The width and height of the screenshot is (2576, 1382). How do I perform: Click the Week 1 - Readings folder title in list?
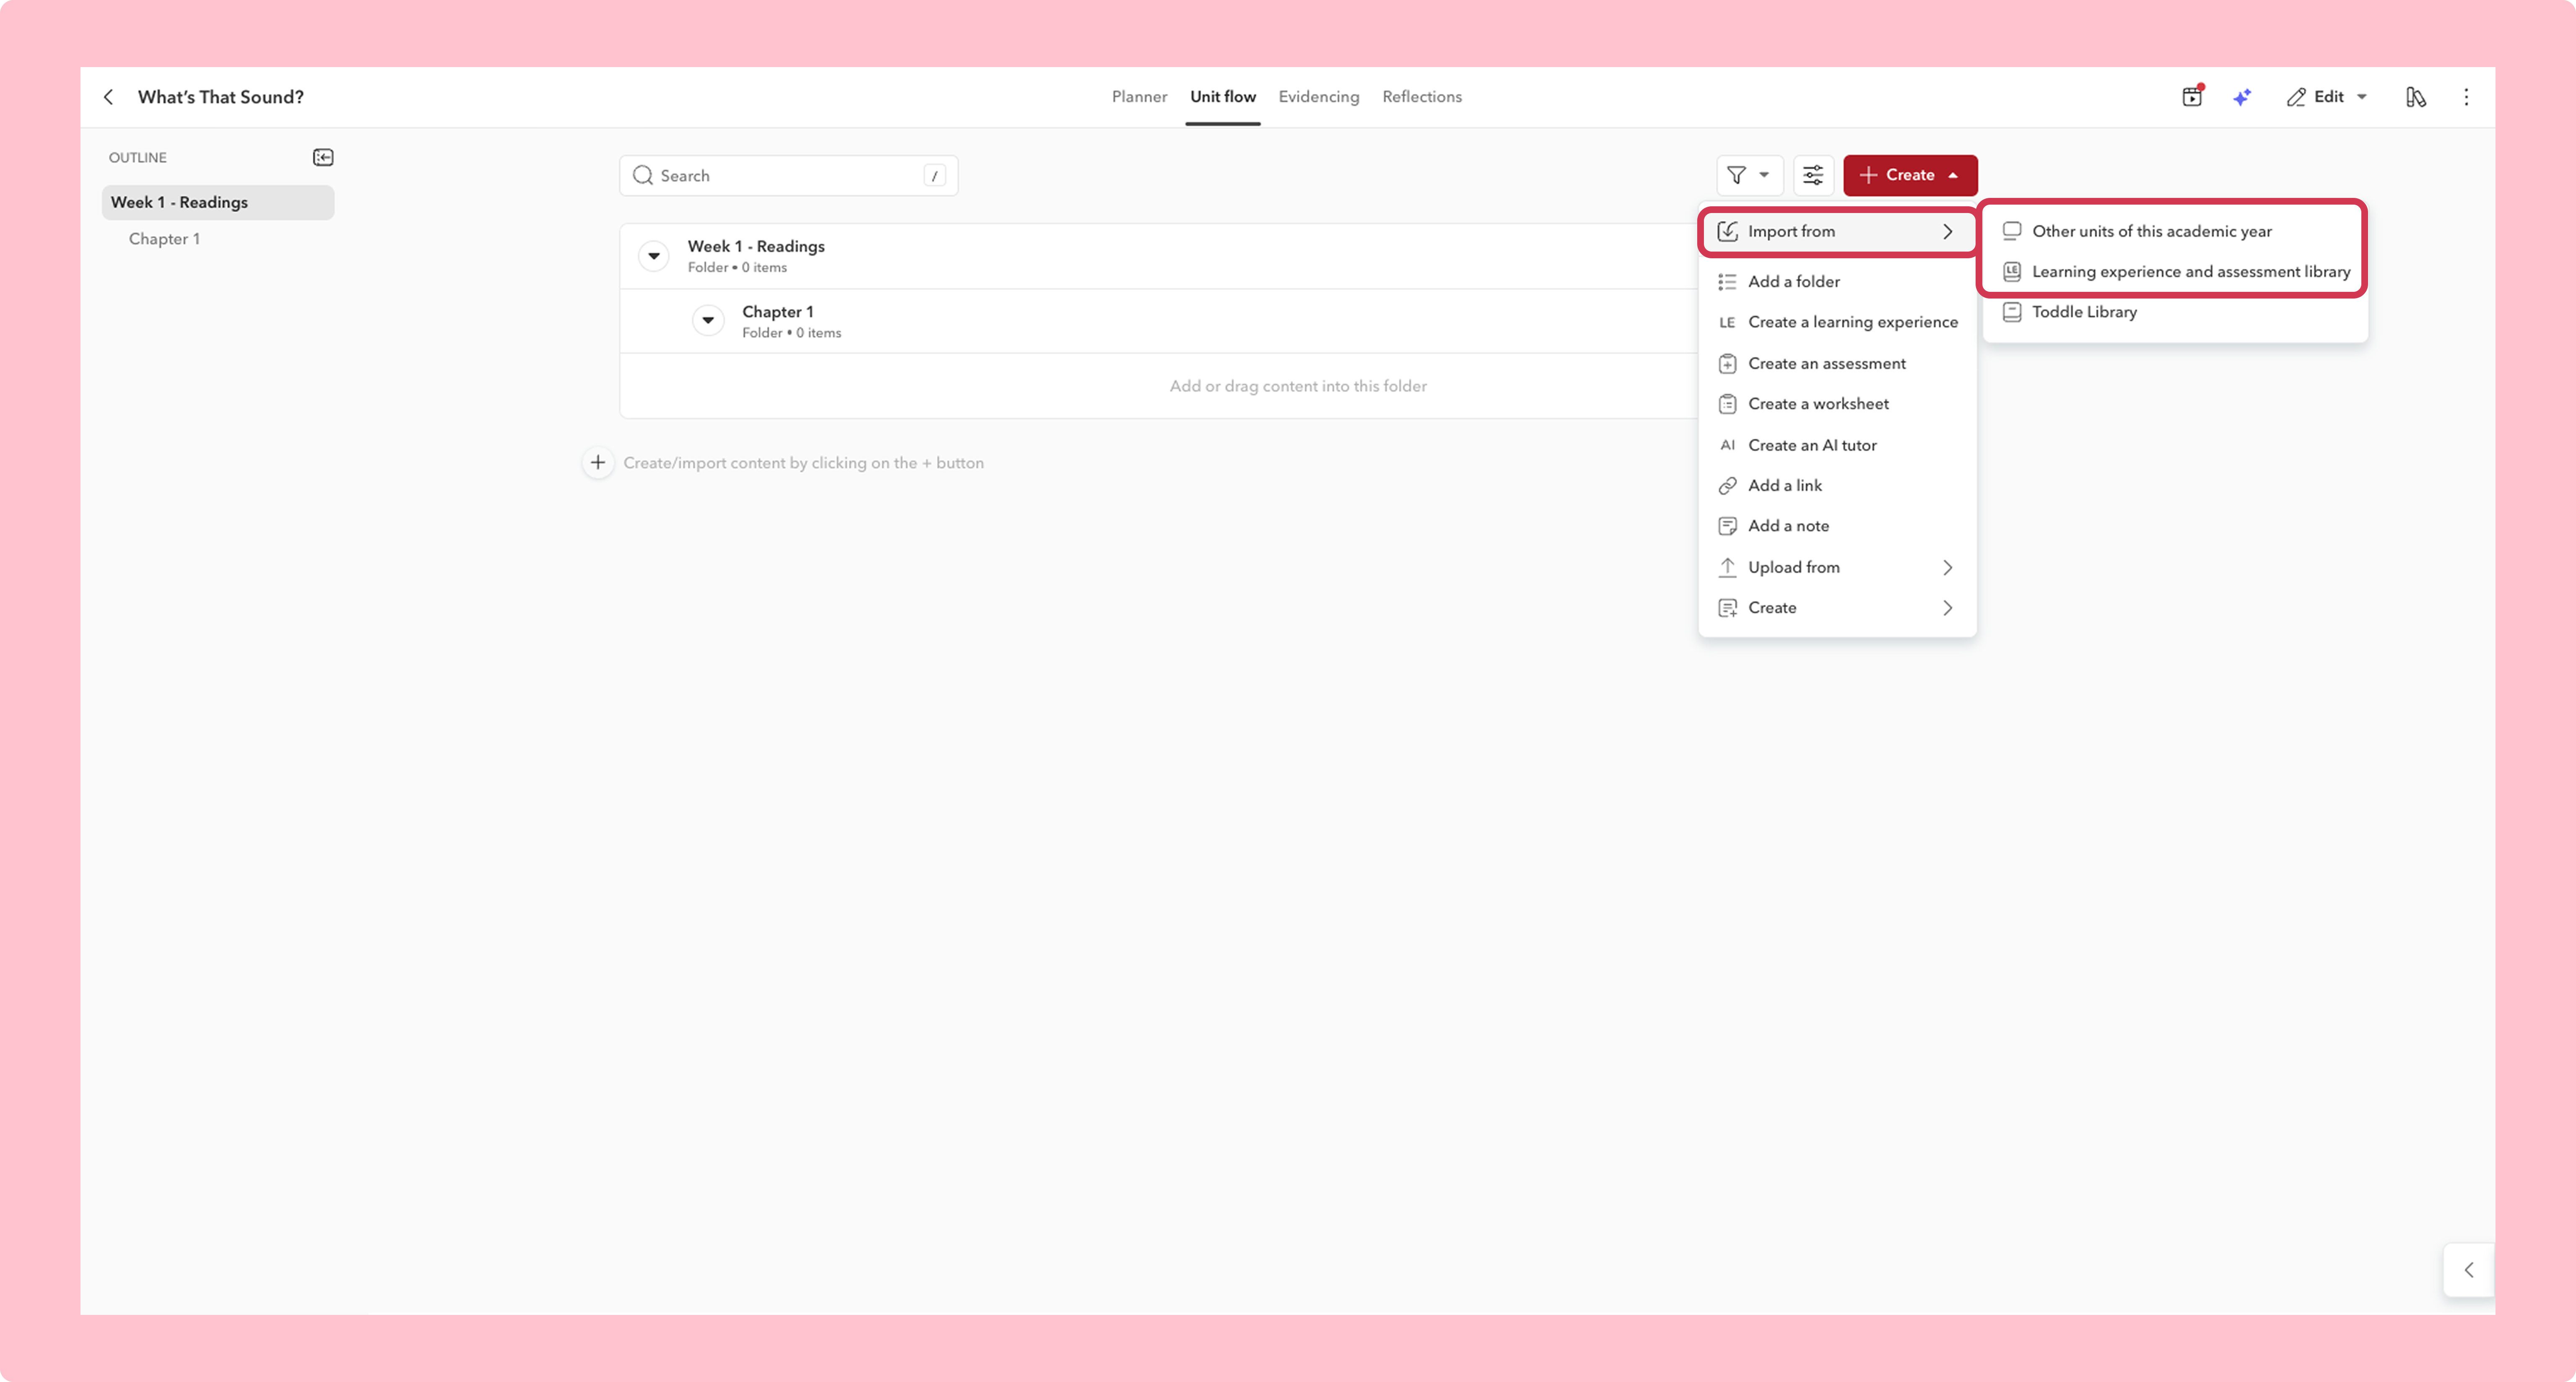click(x=756, y=246)
